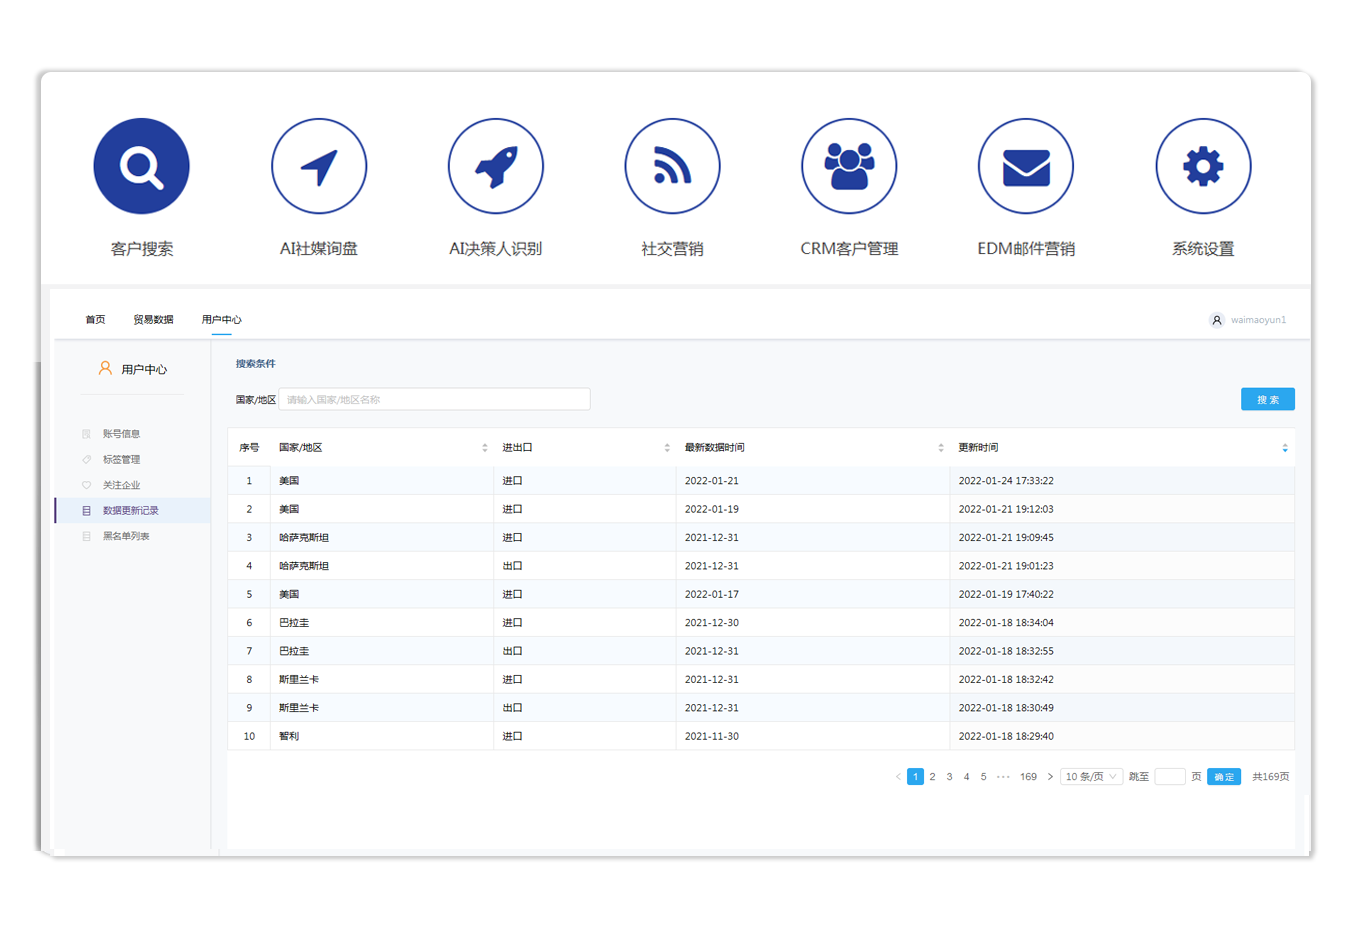Open 黑名单列表 in the sidebar

click(126, 537)
